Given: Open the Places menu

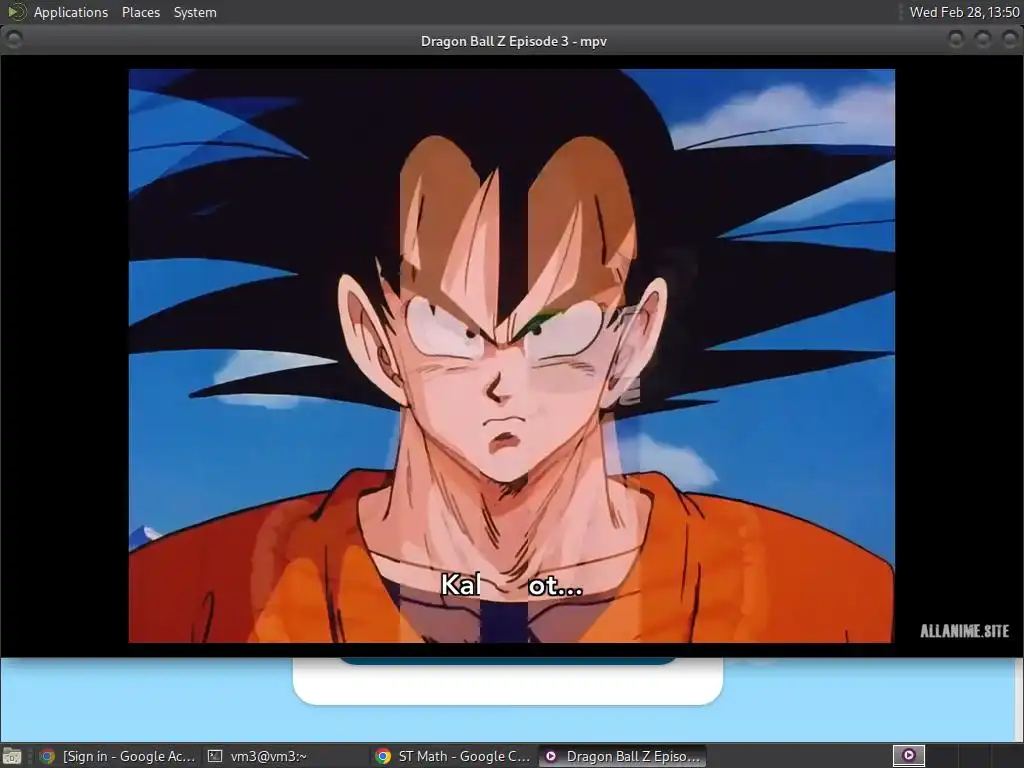Looking at the screenshot, I should point(140,12).
